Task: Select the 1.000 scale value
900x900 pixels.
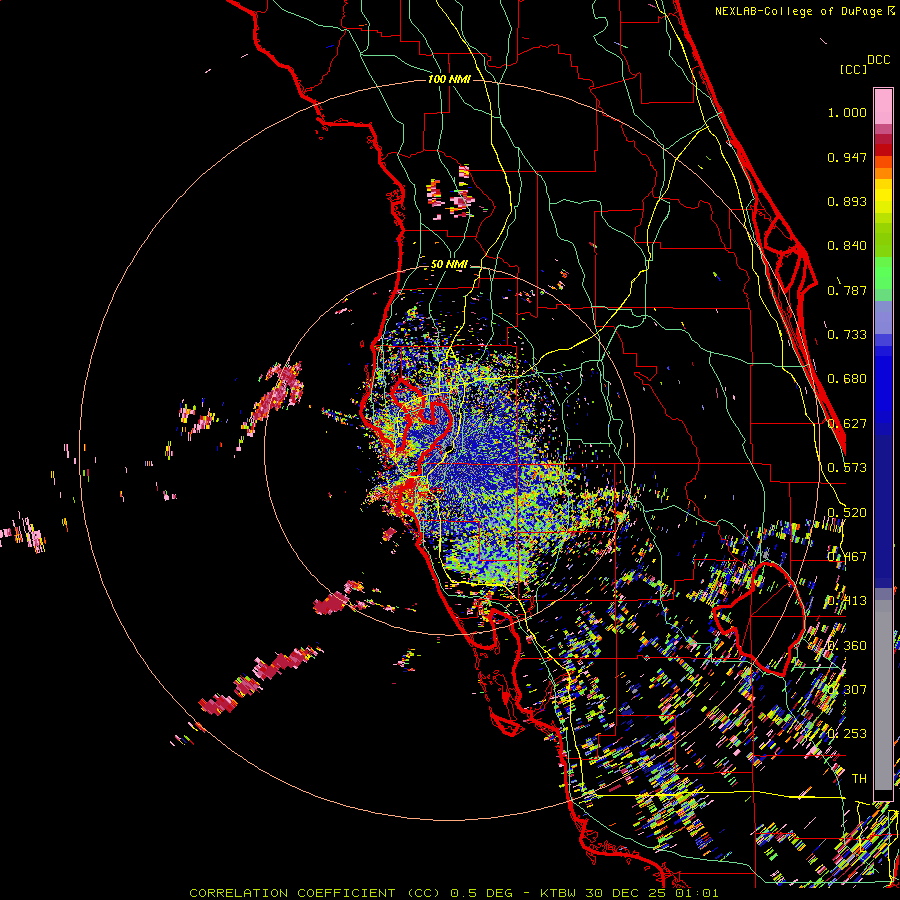Action: coord(847,112)
